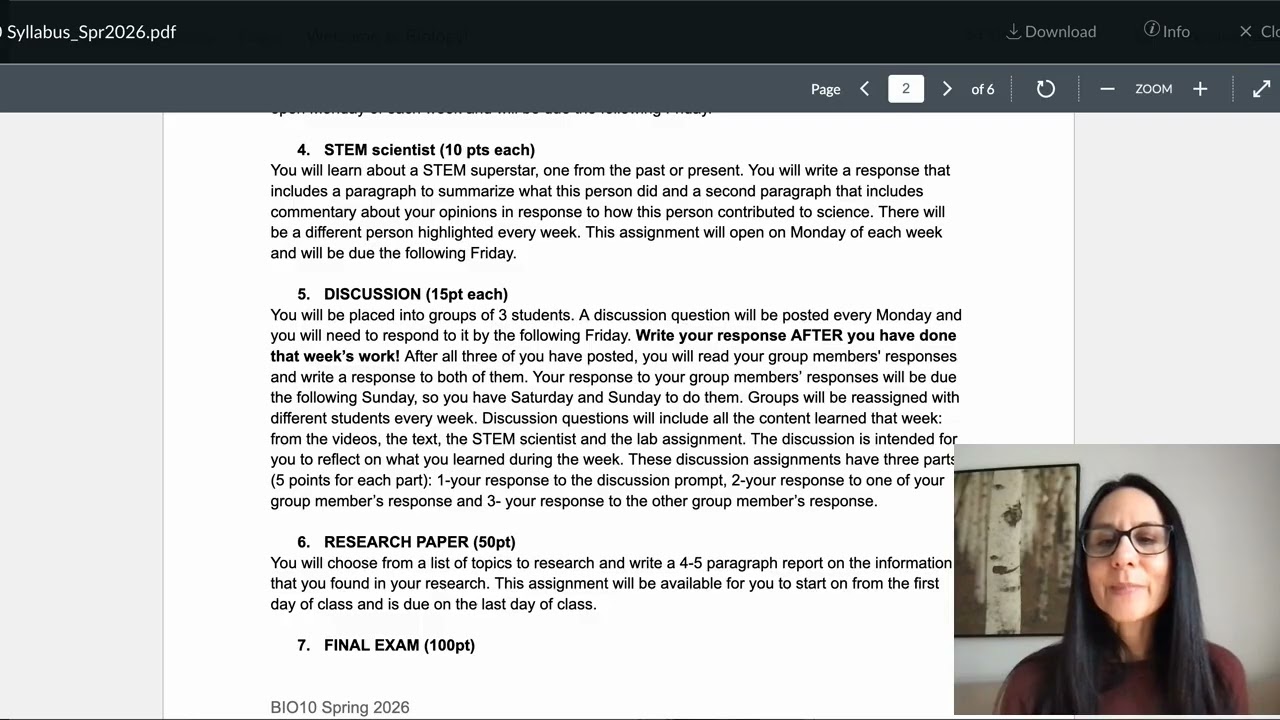Open the Info panel
The image size is (1280, 720).
tap(1167, 31)
